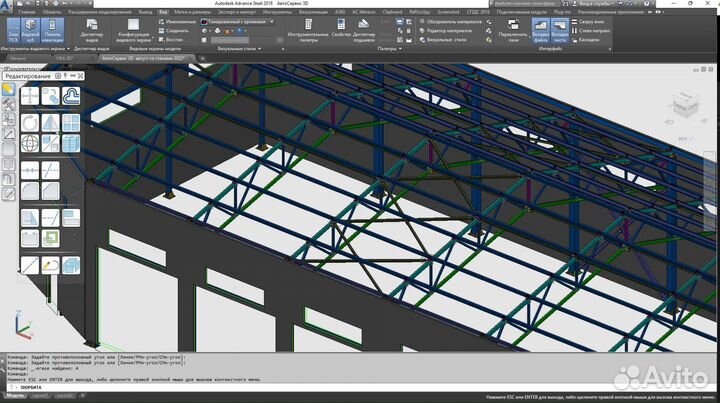Click the Array grid tool in palette
This screenshot has width=720, height=403.
click(x=71, y=123)
